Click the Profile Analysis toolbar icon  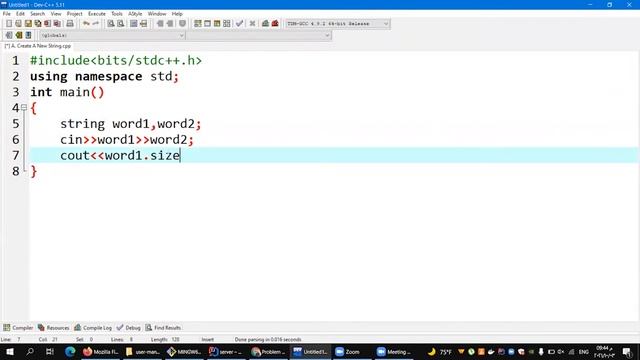[x=265, y=24]
